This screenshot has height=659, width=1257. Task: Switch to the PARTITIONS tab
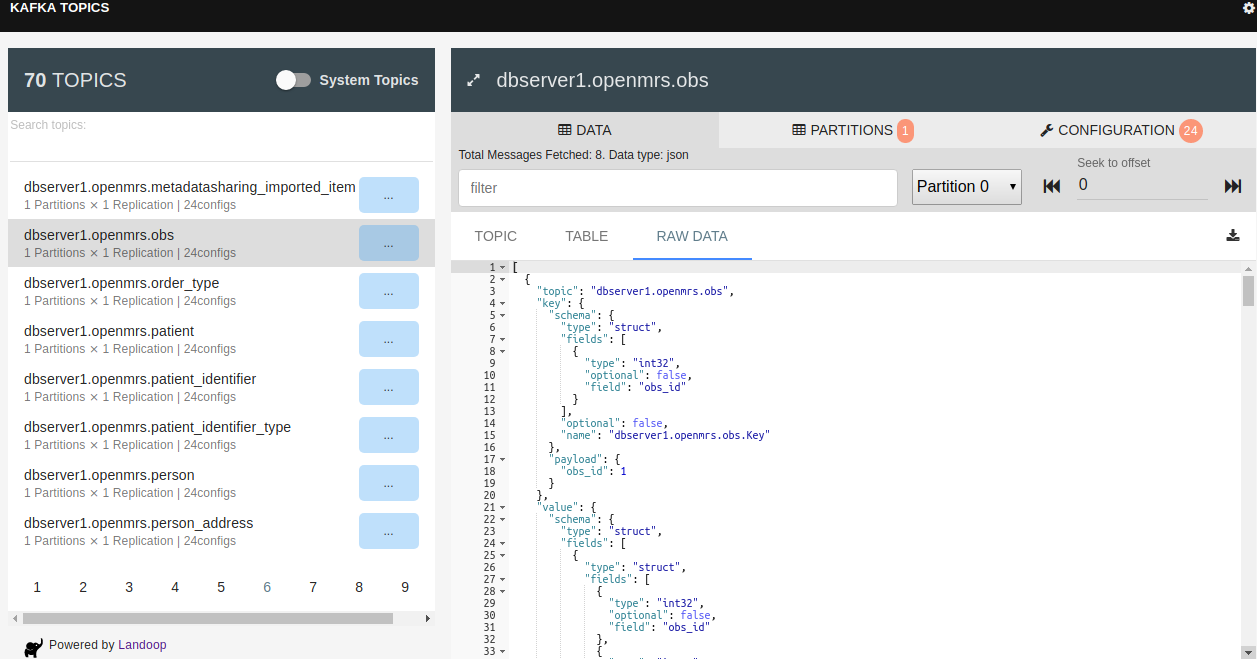pyautogui.click(x=852, y=130)
